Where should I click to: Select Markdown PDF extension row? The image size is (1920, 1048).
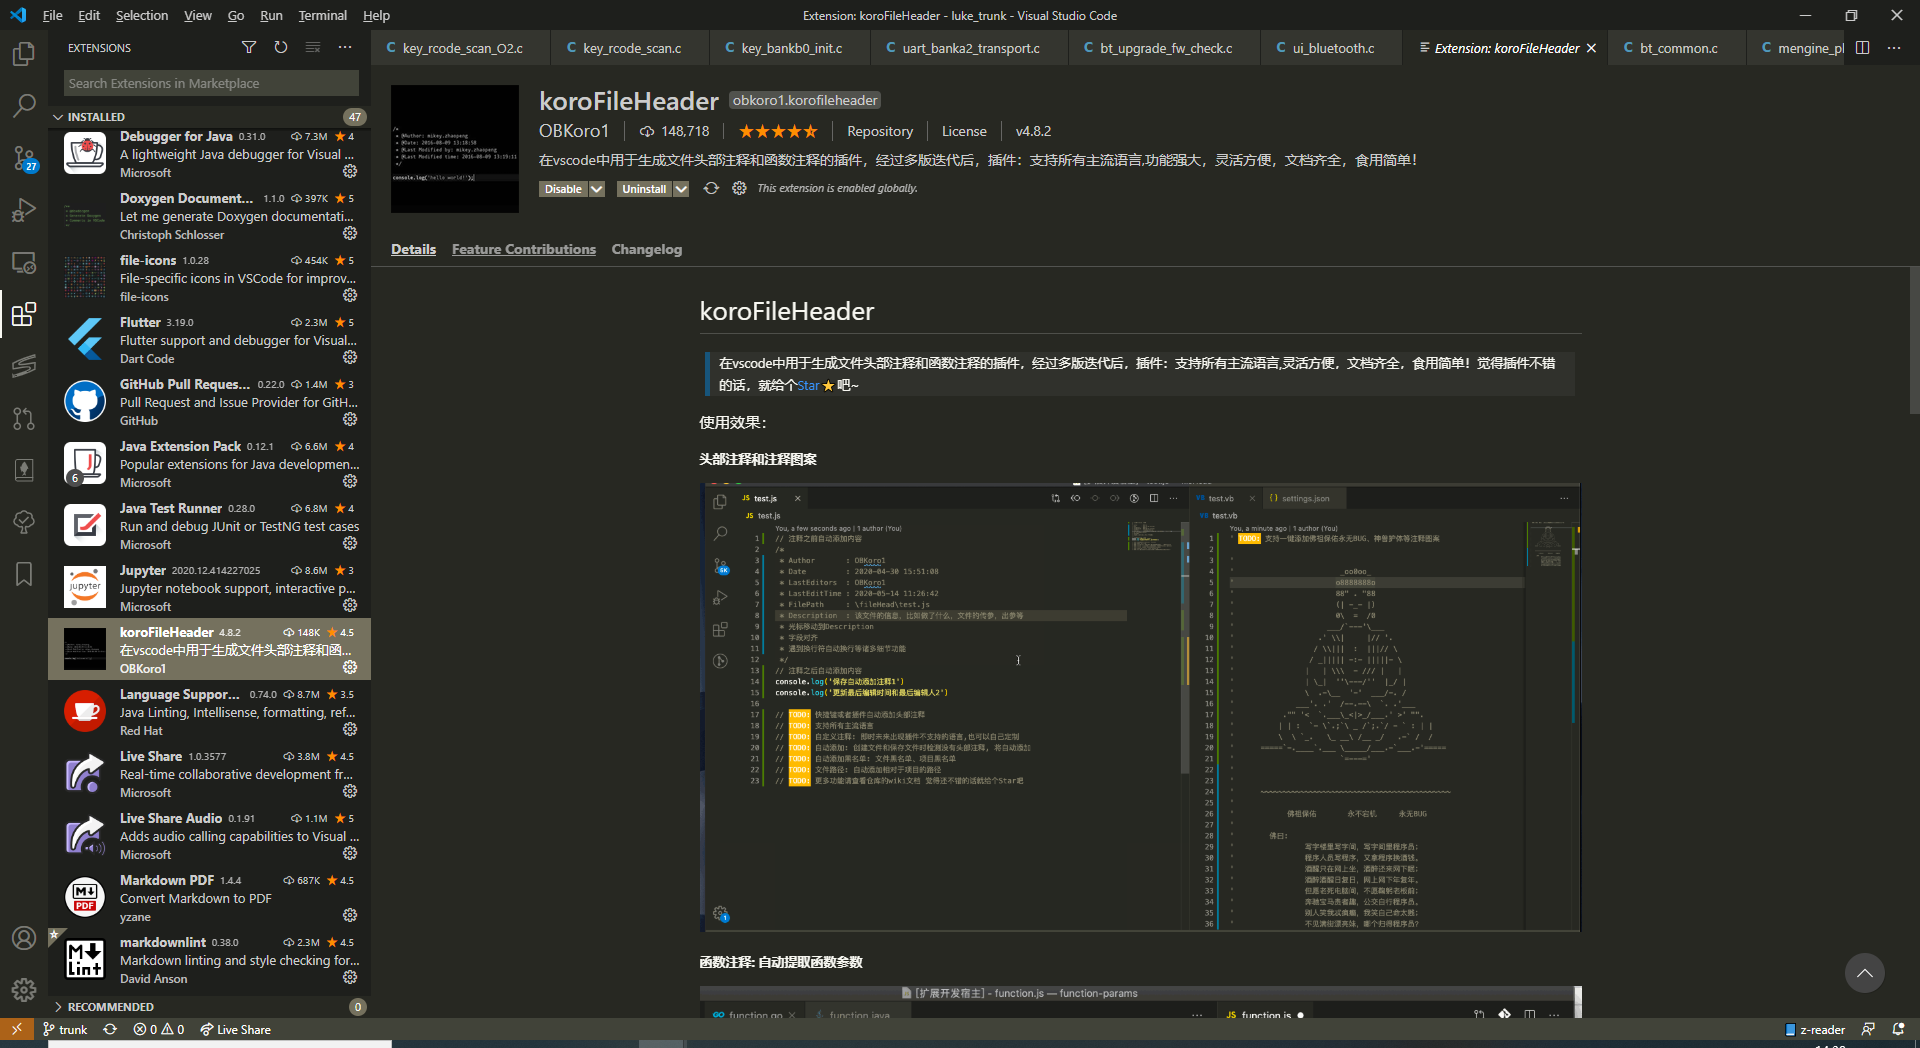tap(210, 897)
